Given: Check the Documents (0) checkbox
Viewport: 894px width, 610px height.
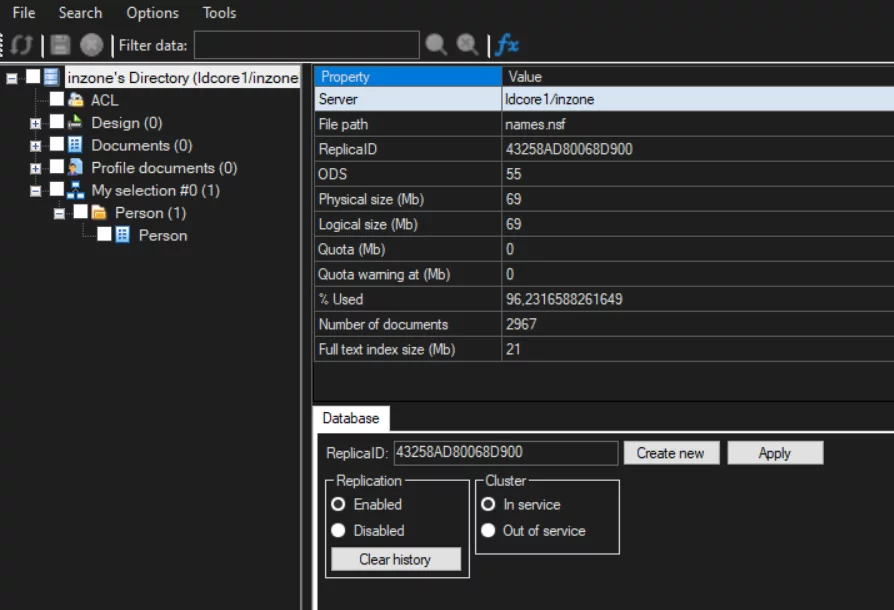Looking at the screenshot, I should click(x=57, y=145).
